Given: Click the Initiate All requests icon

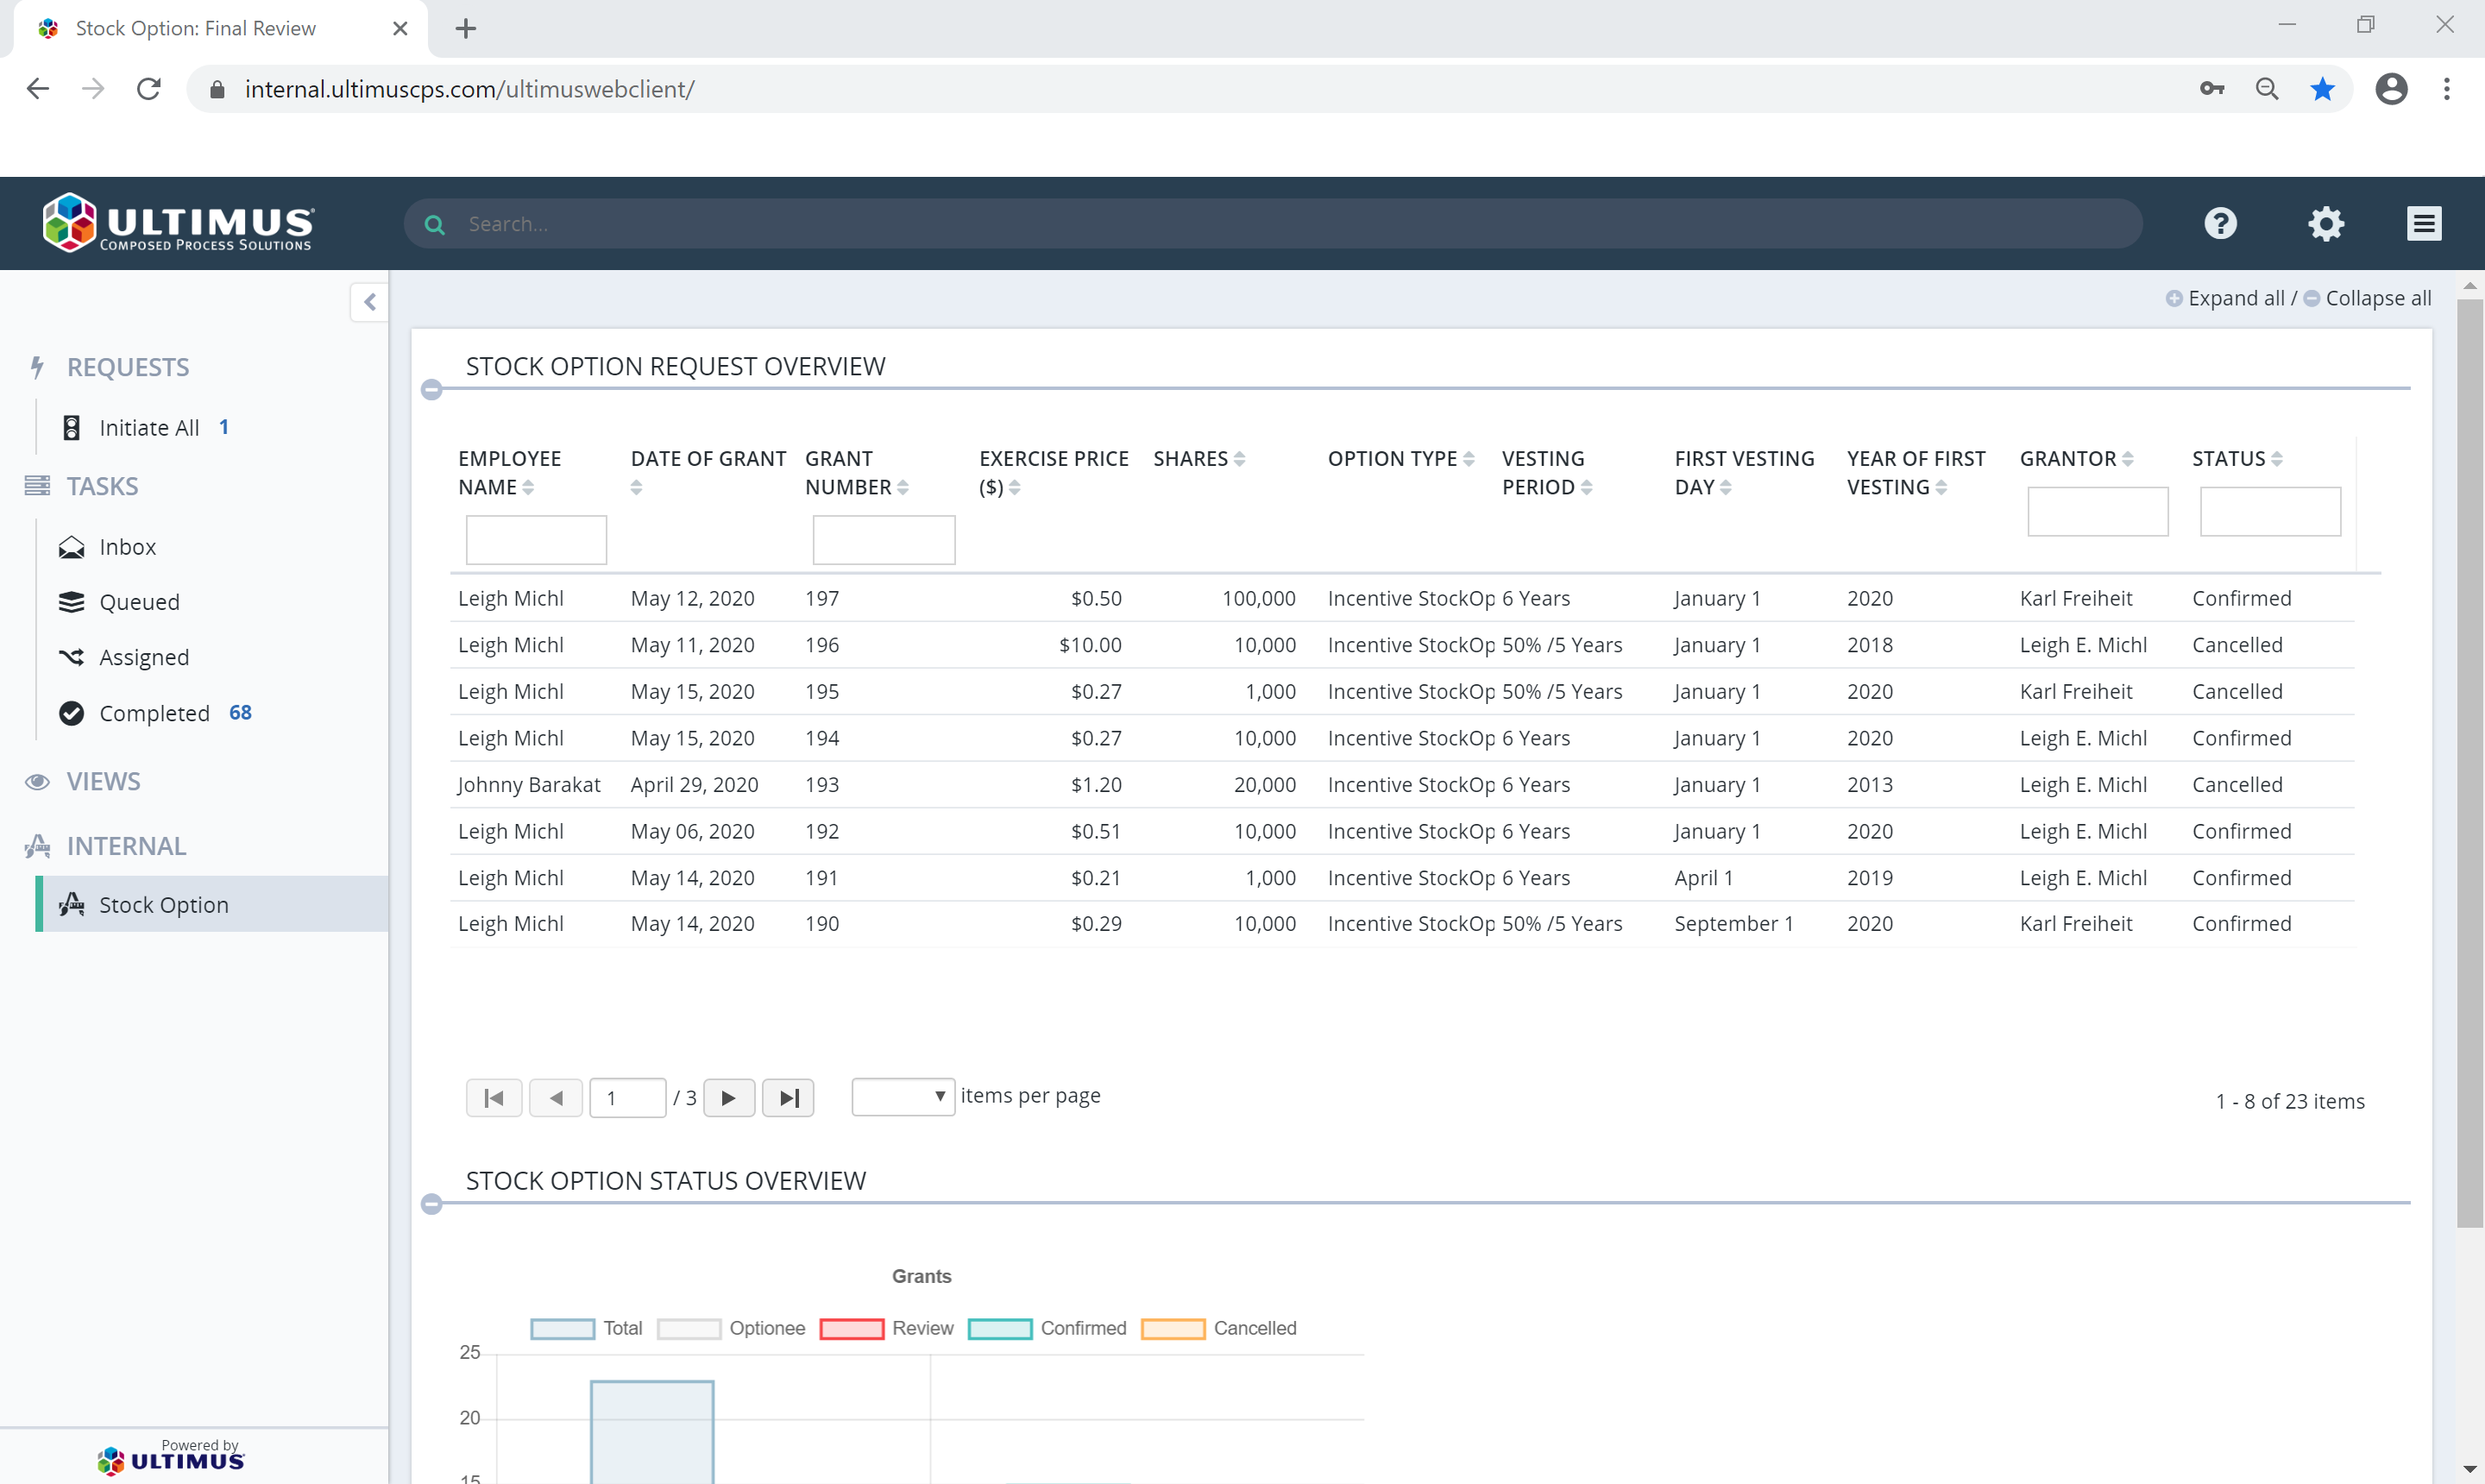Looking at the screenshot, I should point(71,427).
